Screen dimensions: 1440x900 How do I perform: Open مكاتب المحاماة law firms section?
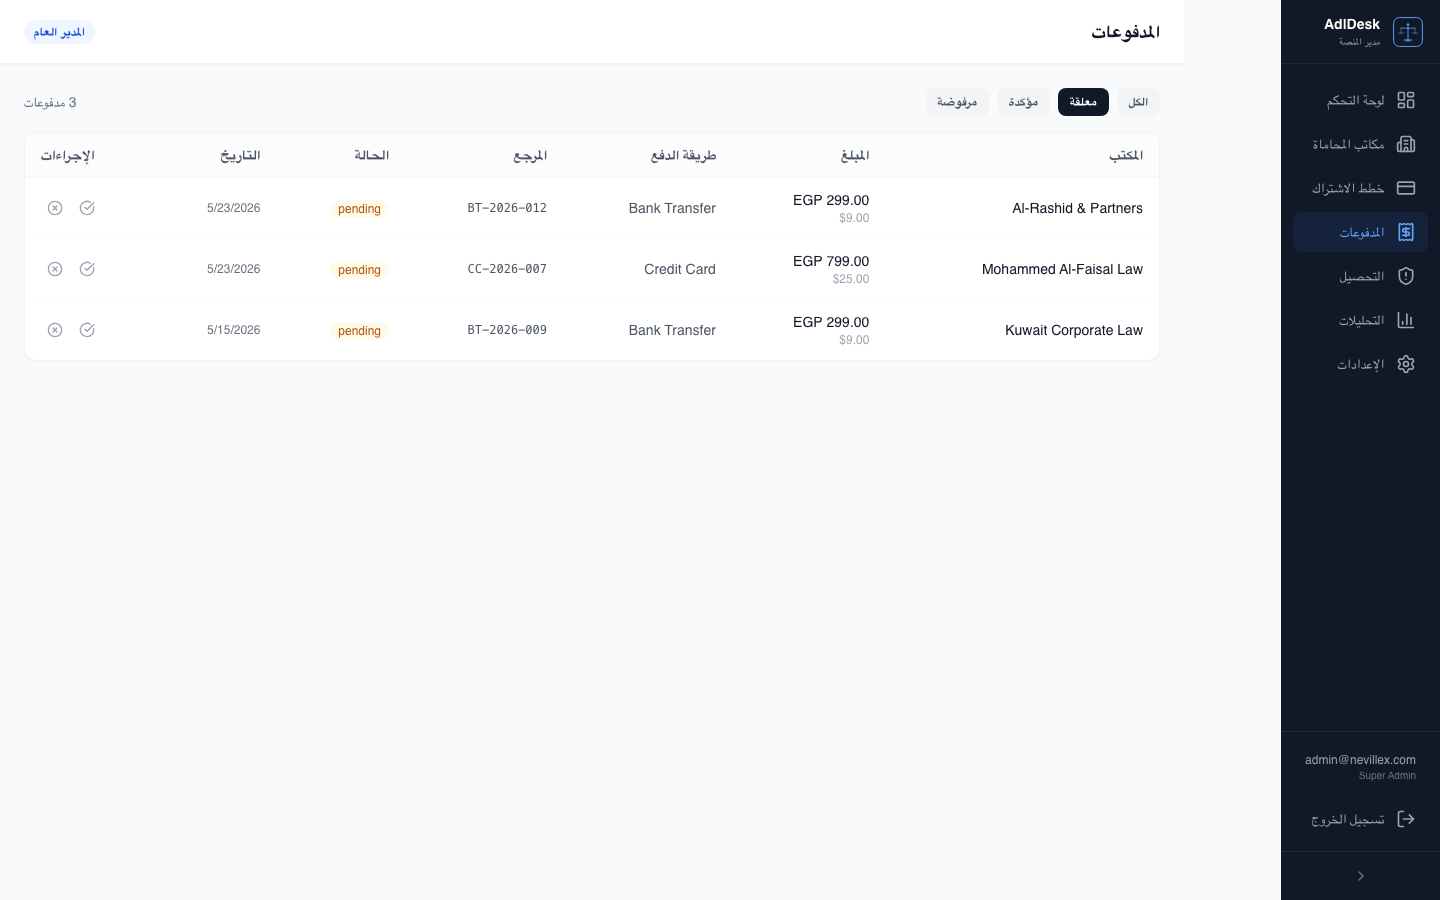[1360, 144]
